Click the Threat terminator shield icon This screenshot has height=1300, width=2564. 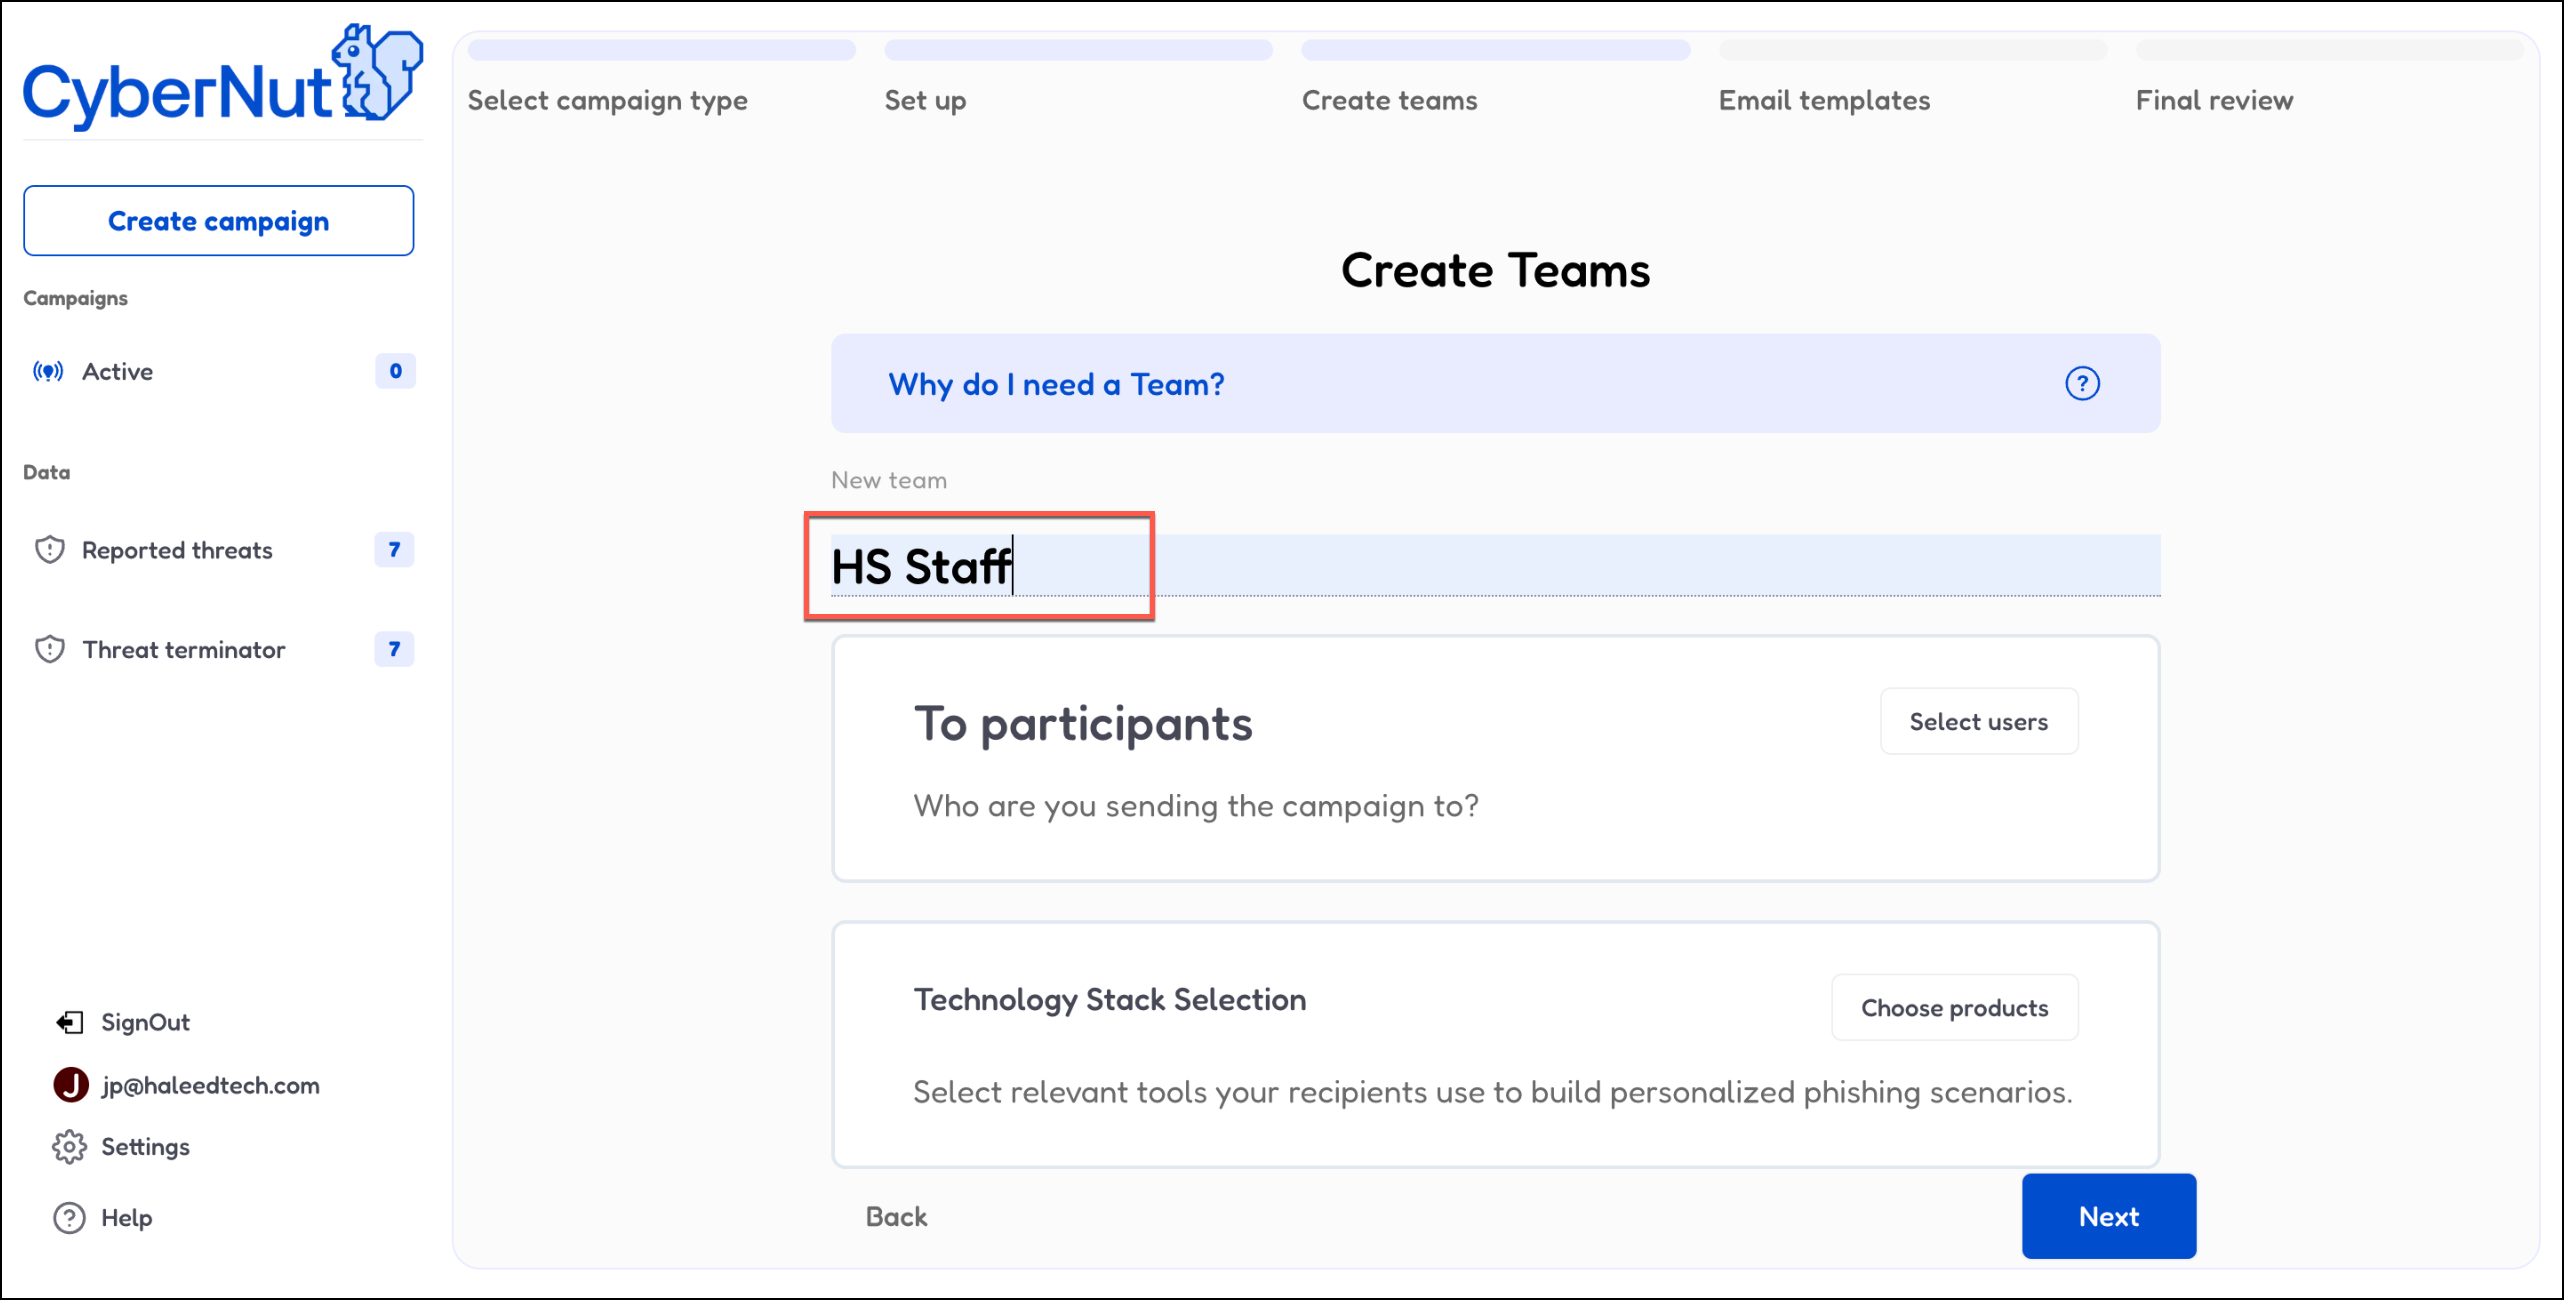(x=50, y=650)
